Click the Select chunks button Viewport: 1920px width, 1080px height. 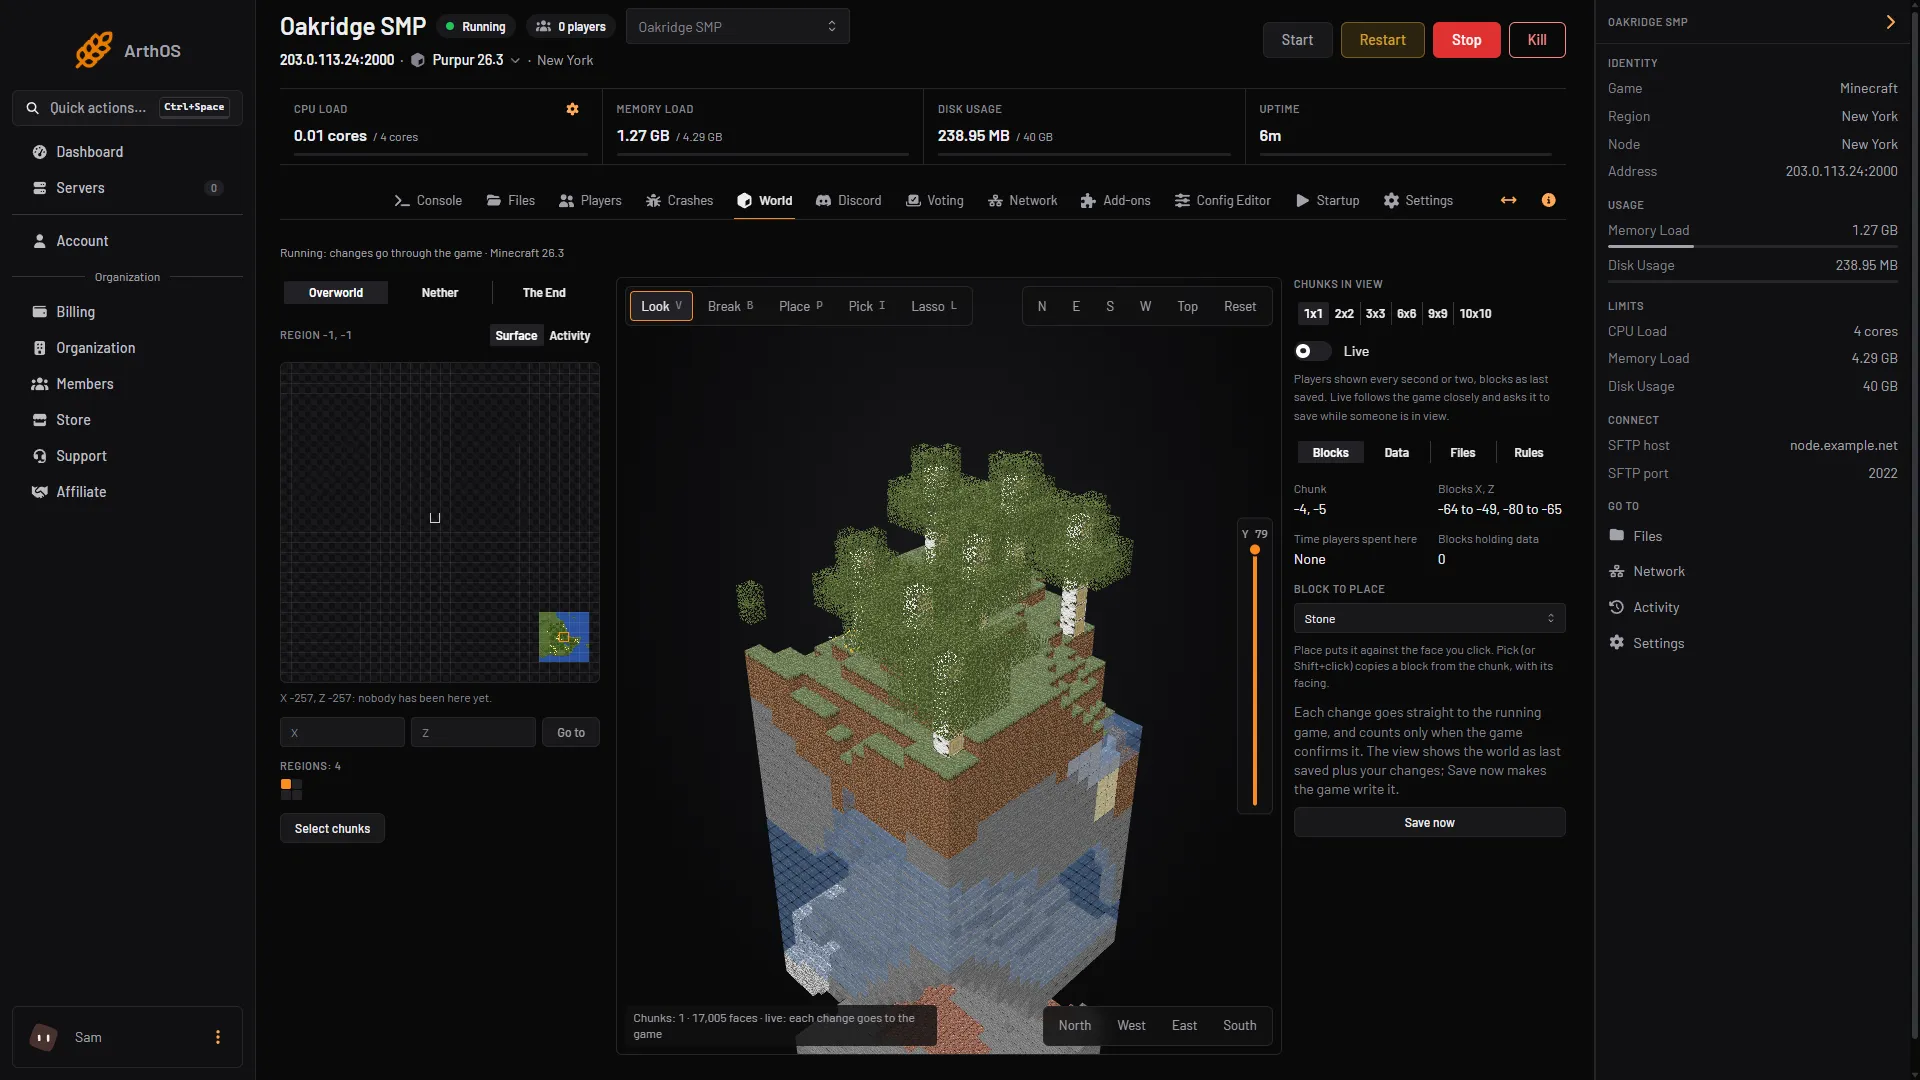332,829
